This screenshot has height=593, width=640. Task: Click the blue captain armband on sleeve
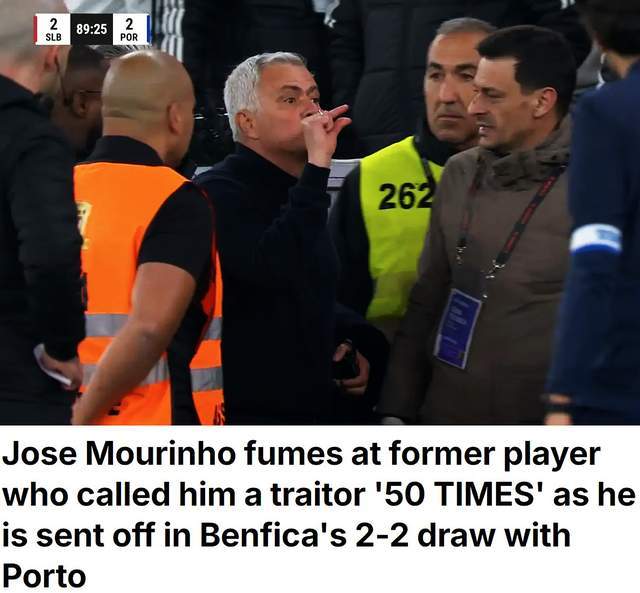[x=596, y=240]
